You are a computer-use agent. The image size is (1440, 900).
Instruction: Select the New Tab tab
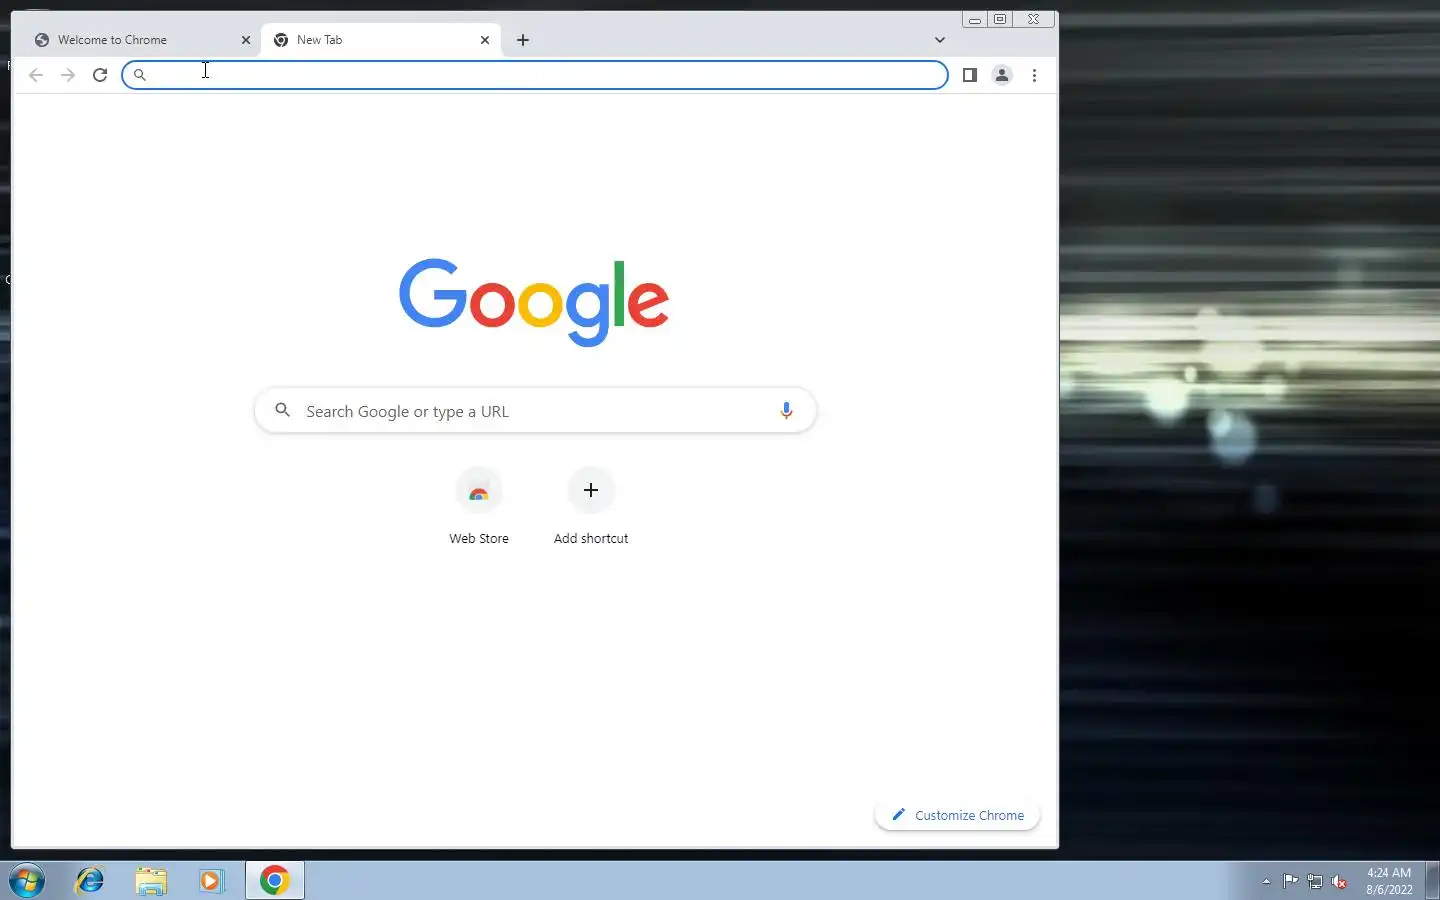click(381, 40)
